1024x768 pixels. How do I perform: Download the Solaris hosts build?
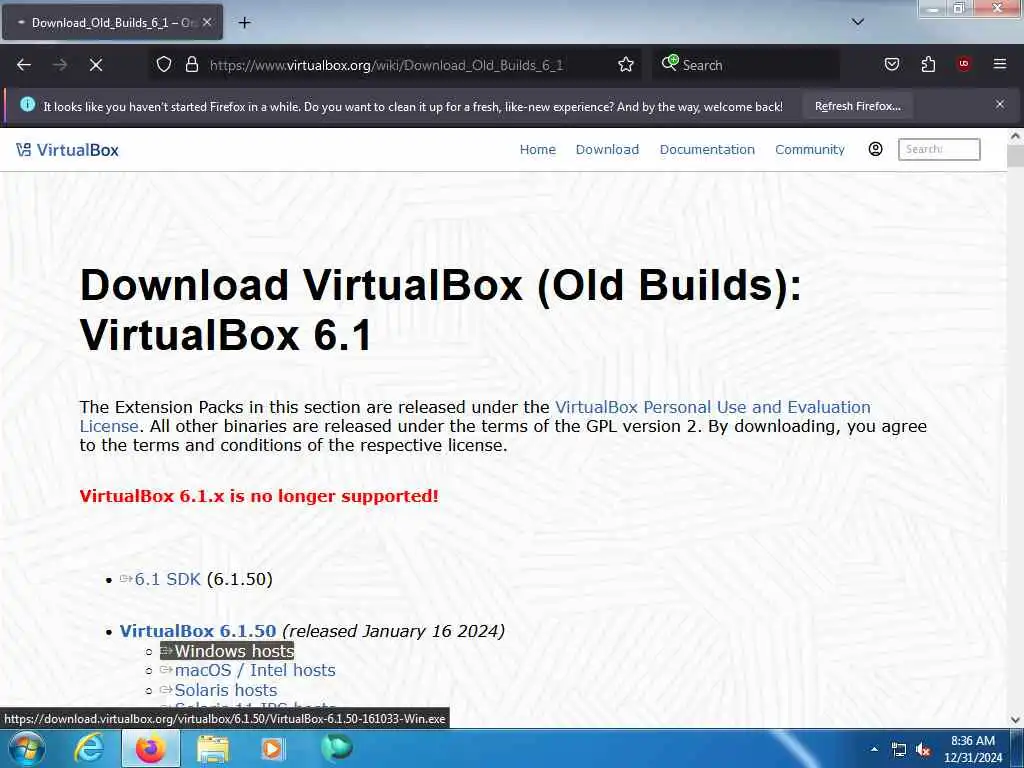225,690
